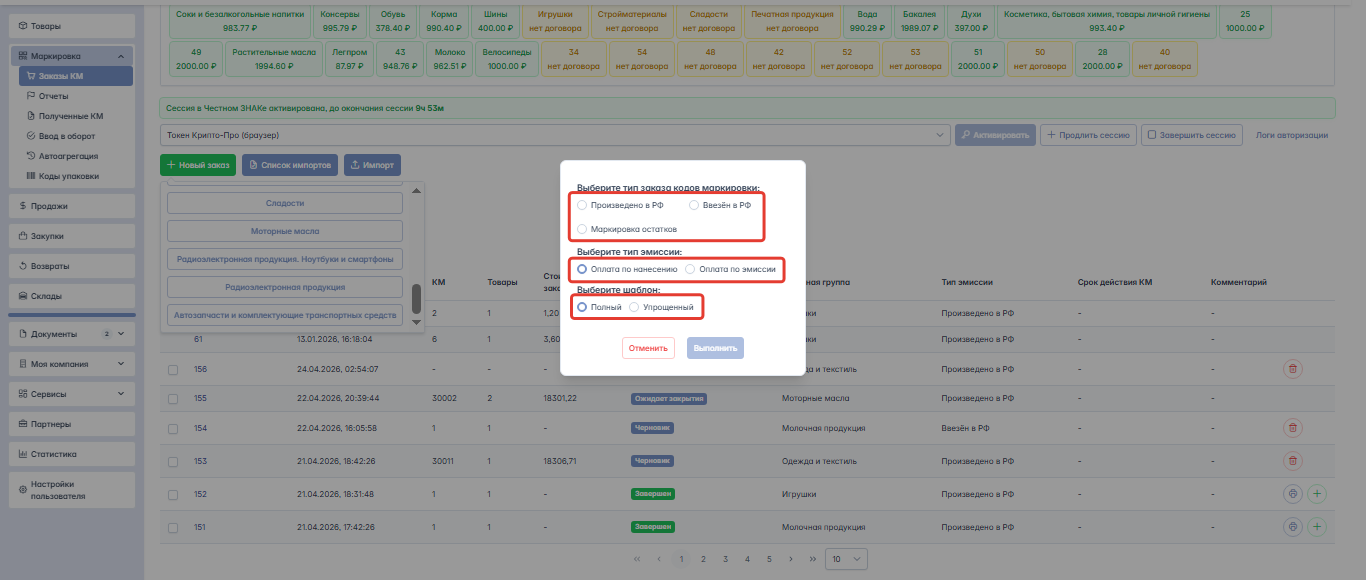Screen dimensions: 1366x580
Task: Expand the 'Документы' sidebar section
Action: [72, 334]
